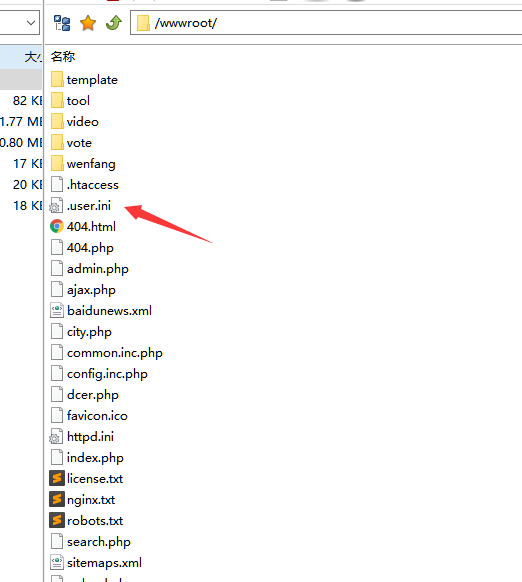Select the template folder
The height and width of the screenshot is (582, 522).
(x=92, y=80)
